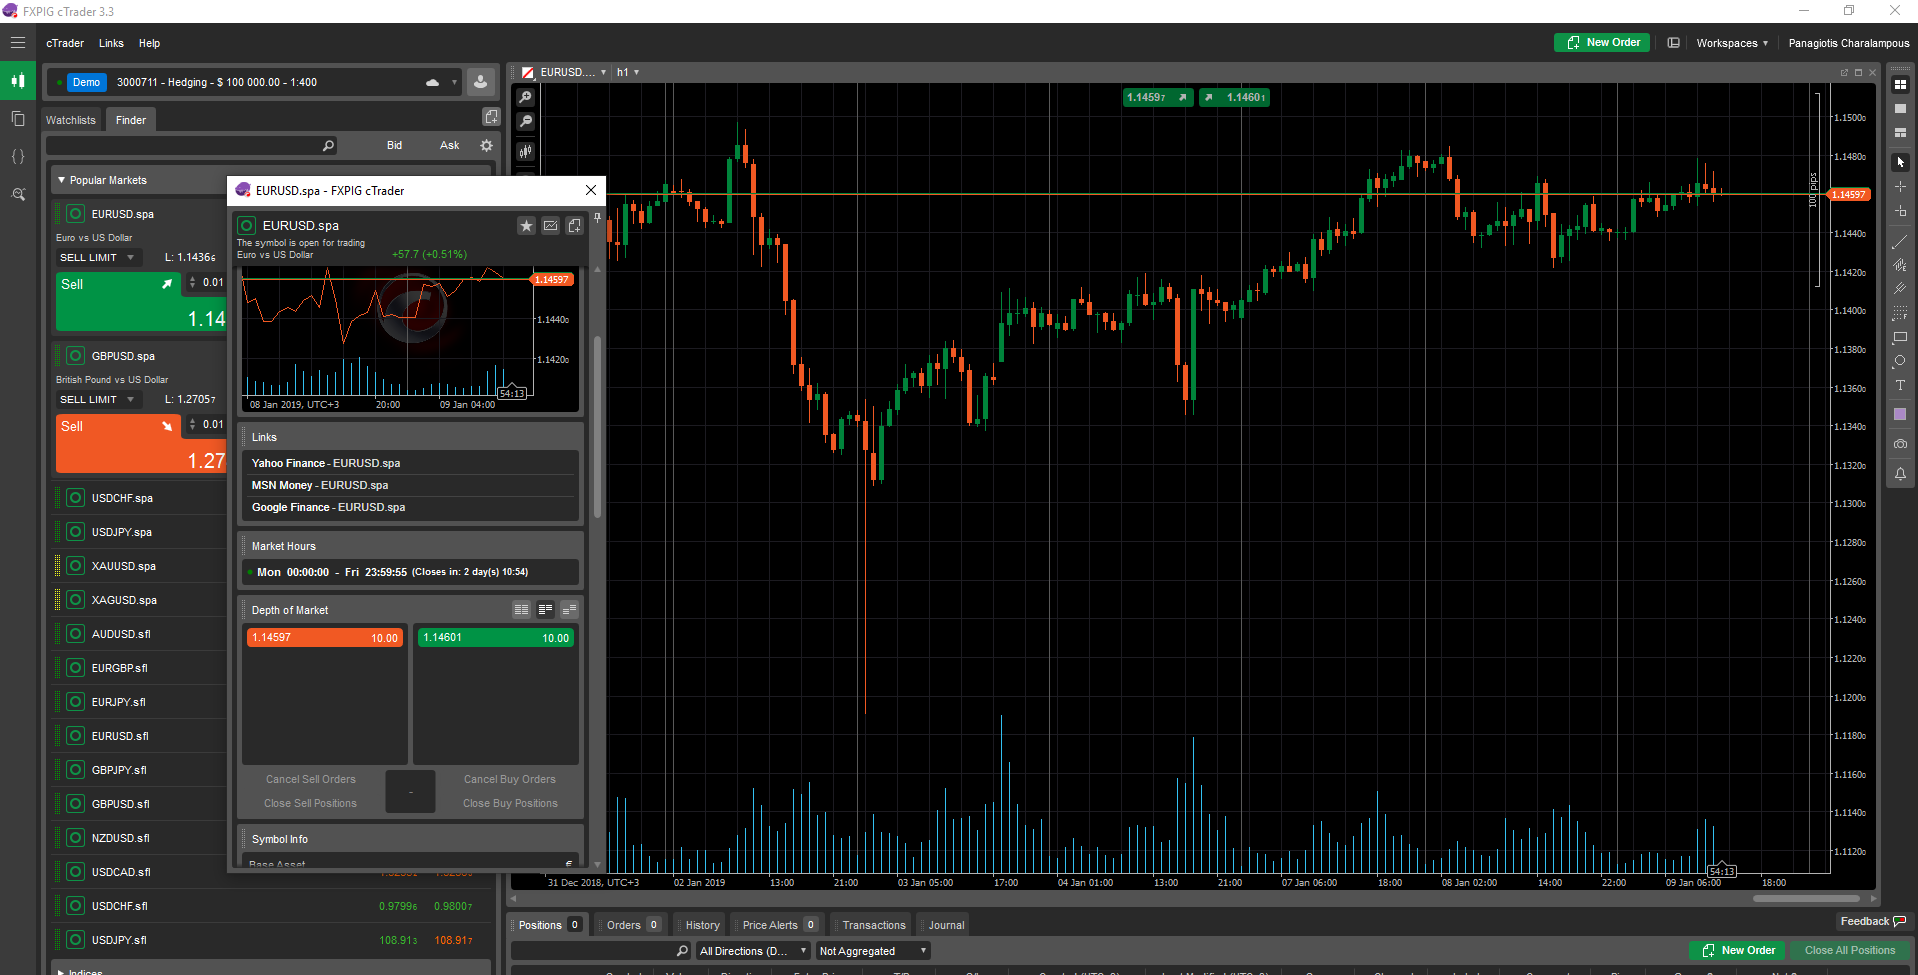Screen dimensions: 1918x975
Task: Open chart icon in EURUSD.spa popup
Action: (550, 226)
